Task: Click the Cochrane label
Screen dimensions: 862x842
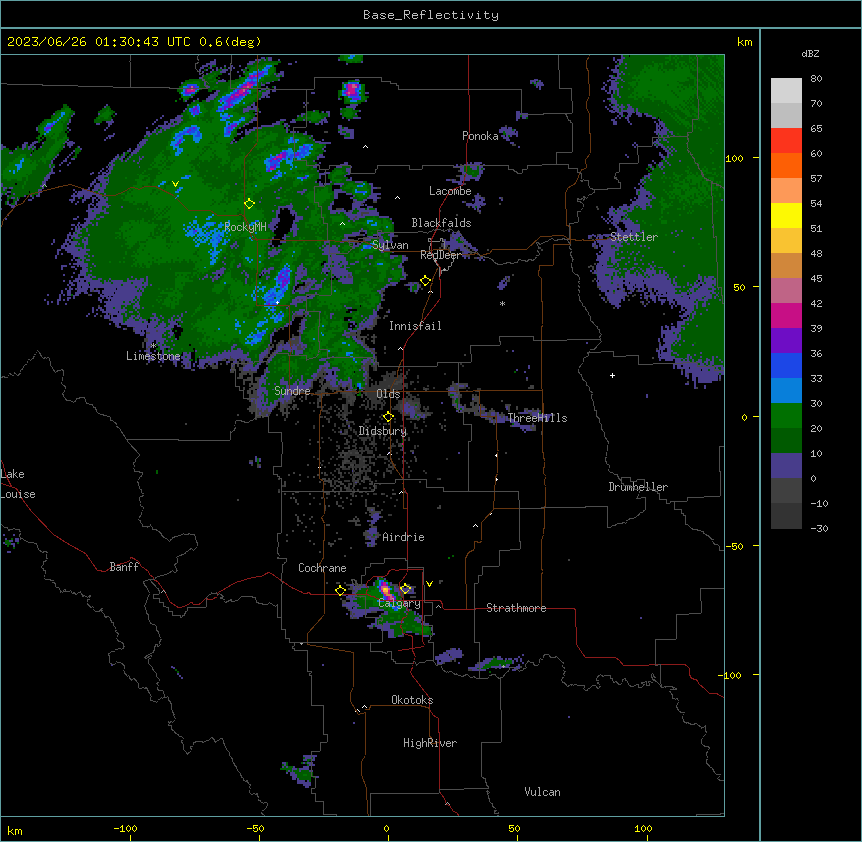Action: coord(322,568)
